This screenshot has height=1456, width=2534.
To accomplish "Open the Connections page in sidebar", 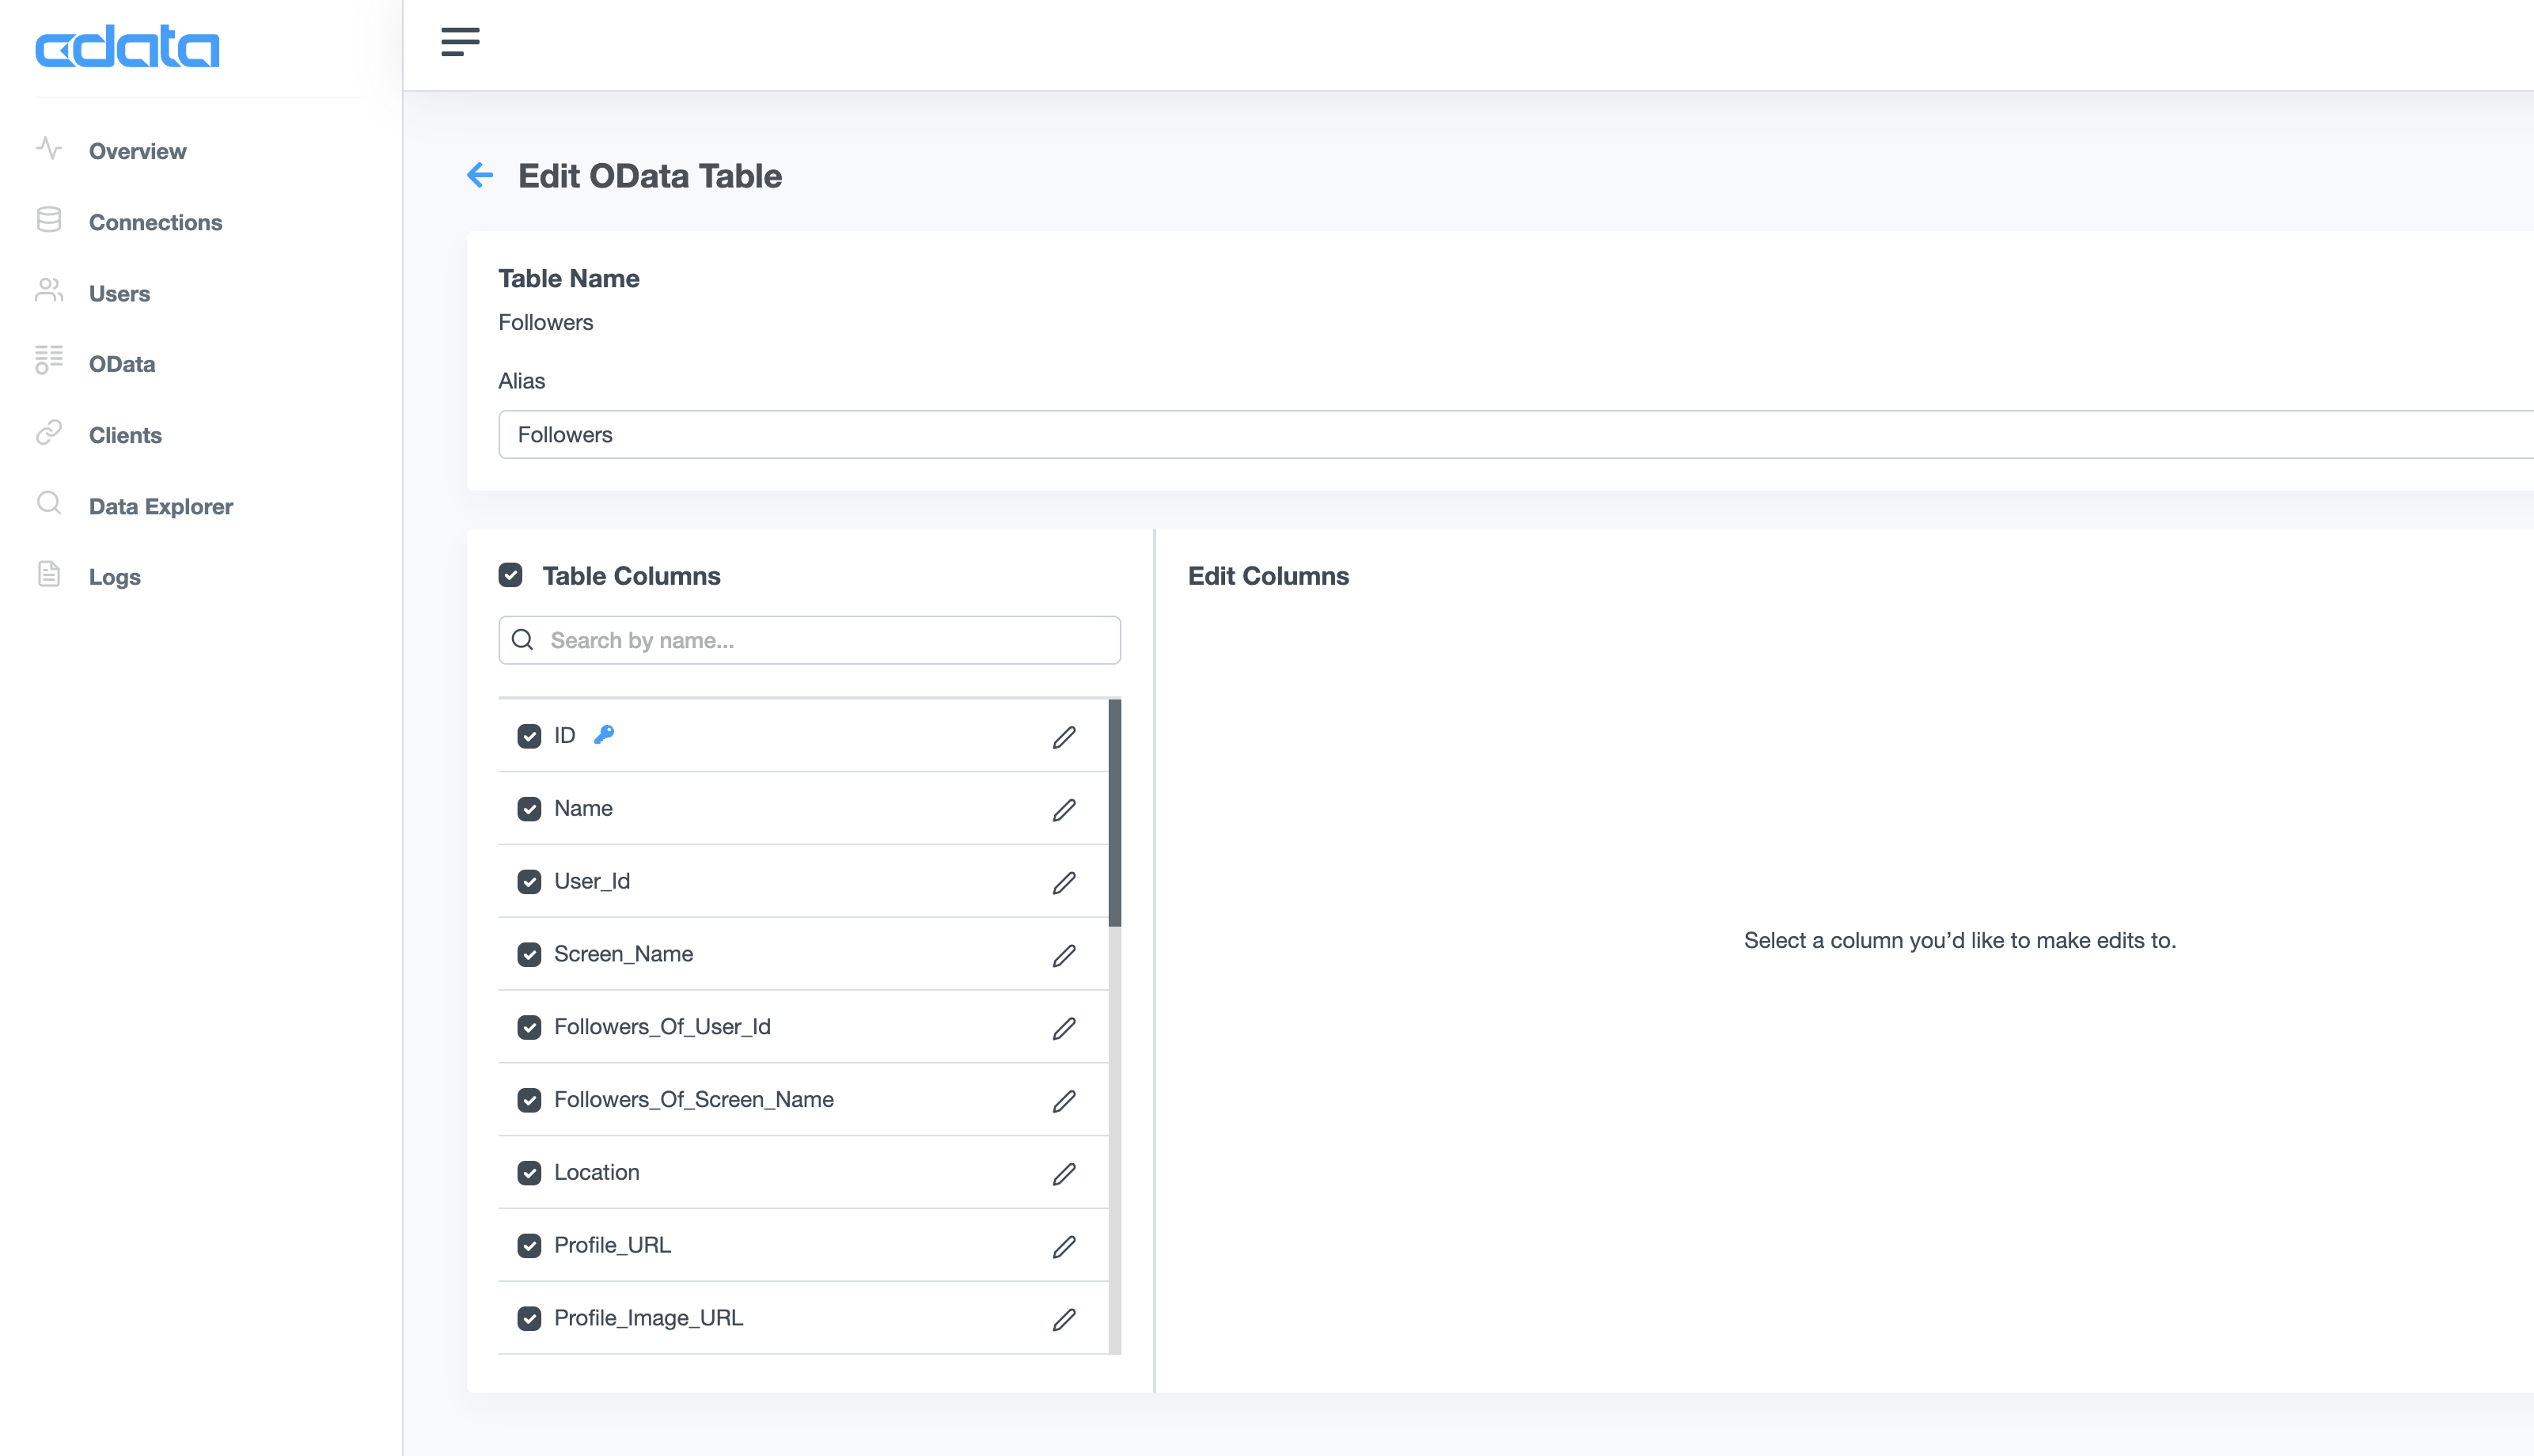I will [155, 222].
